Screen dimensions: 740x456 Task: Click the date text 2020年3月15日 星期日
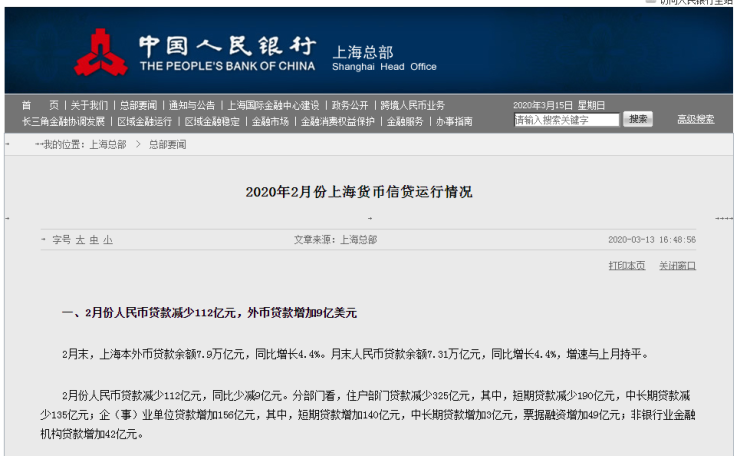559,105
